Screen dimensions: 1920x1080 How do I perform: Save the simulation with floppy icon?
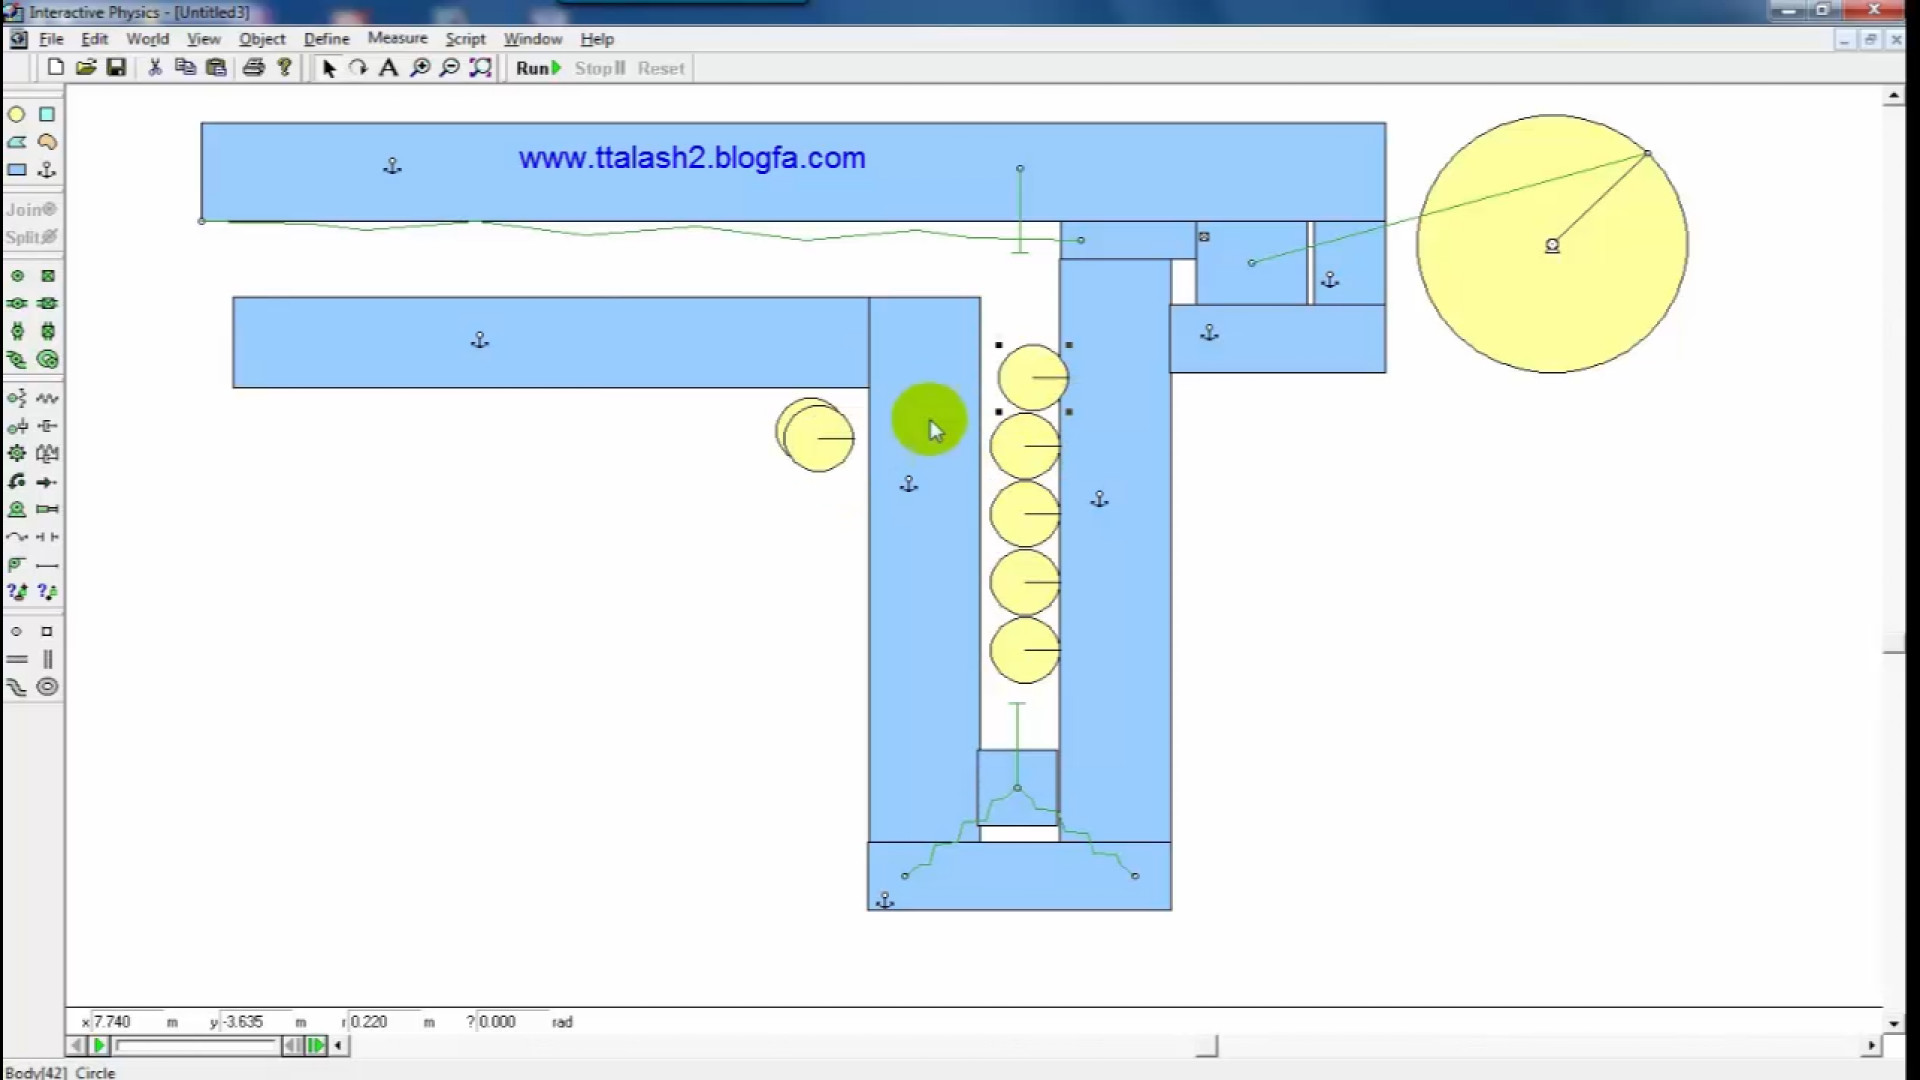(116, 68)
